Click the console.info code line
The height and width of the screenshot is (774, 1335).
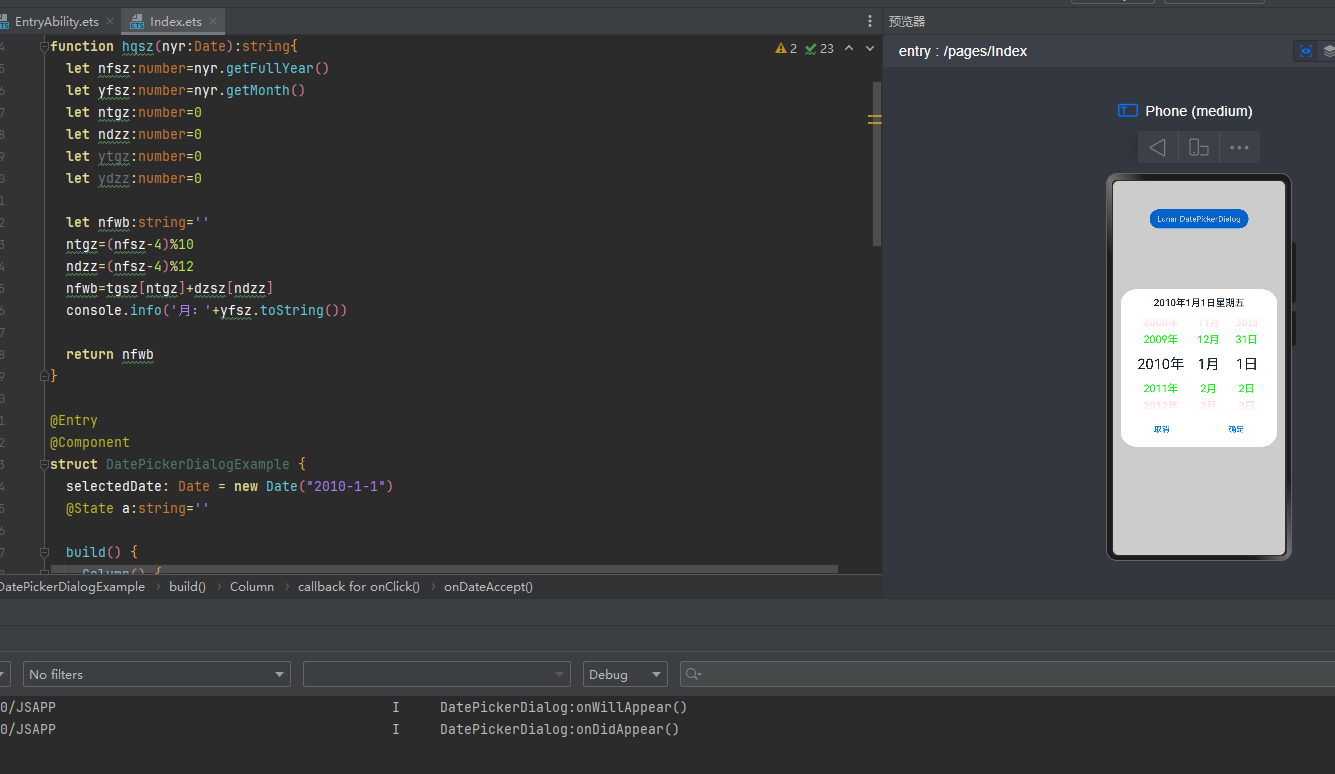point(207,310)
